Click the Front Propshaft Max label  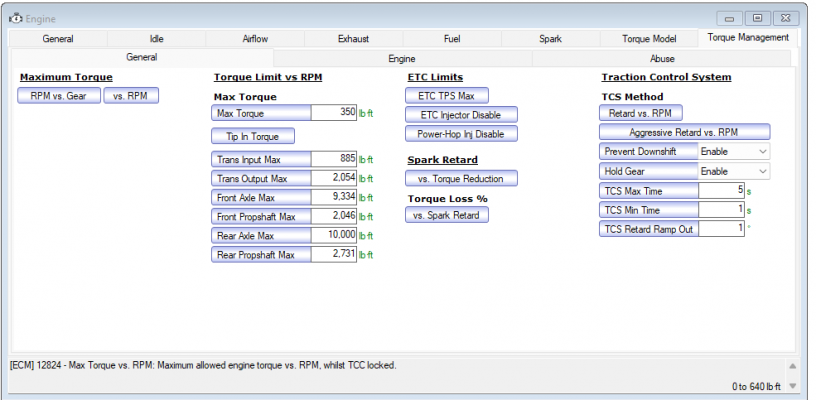(x=261, y=216)
